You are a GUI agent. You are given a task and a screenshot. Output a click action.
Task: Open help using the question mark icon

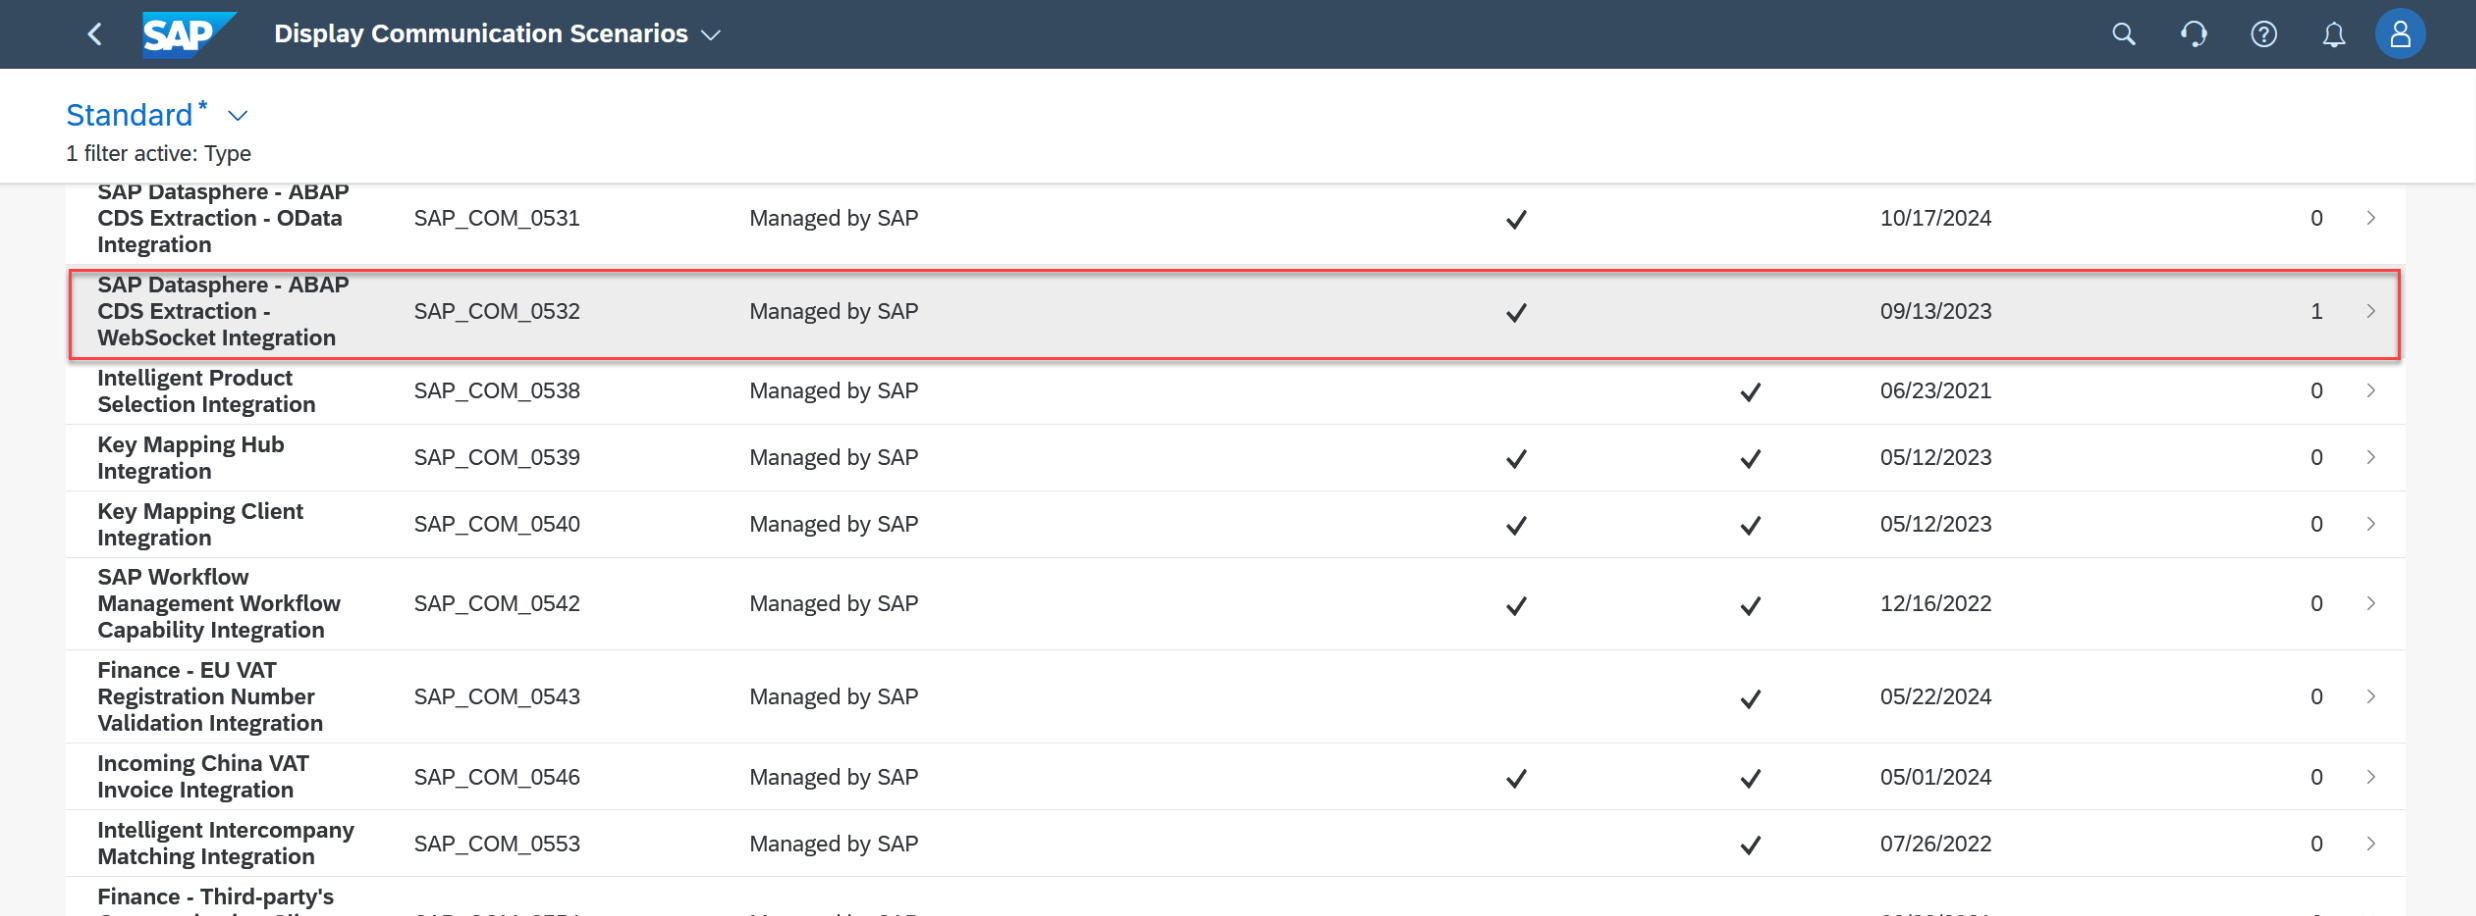coord(2263,33)
